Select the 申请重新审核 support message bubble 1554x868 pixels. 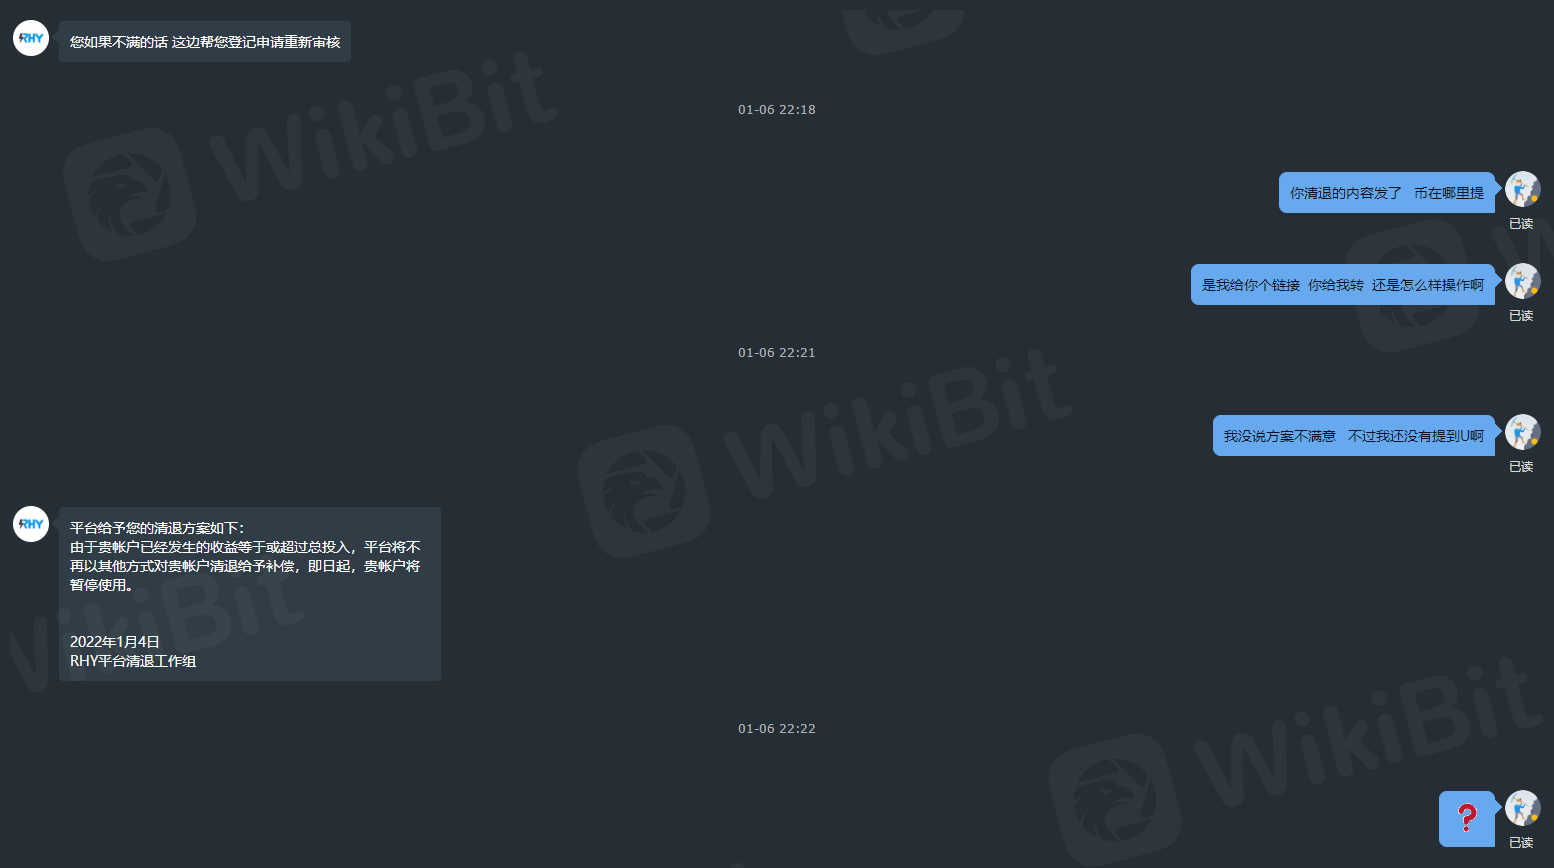coord(205,42)
